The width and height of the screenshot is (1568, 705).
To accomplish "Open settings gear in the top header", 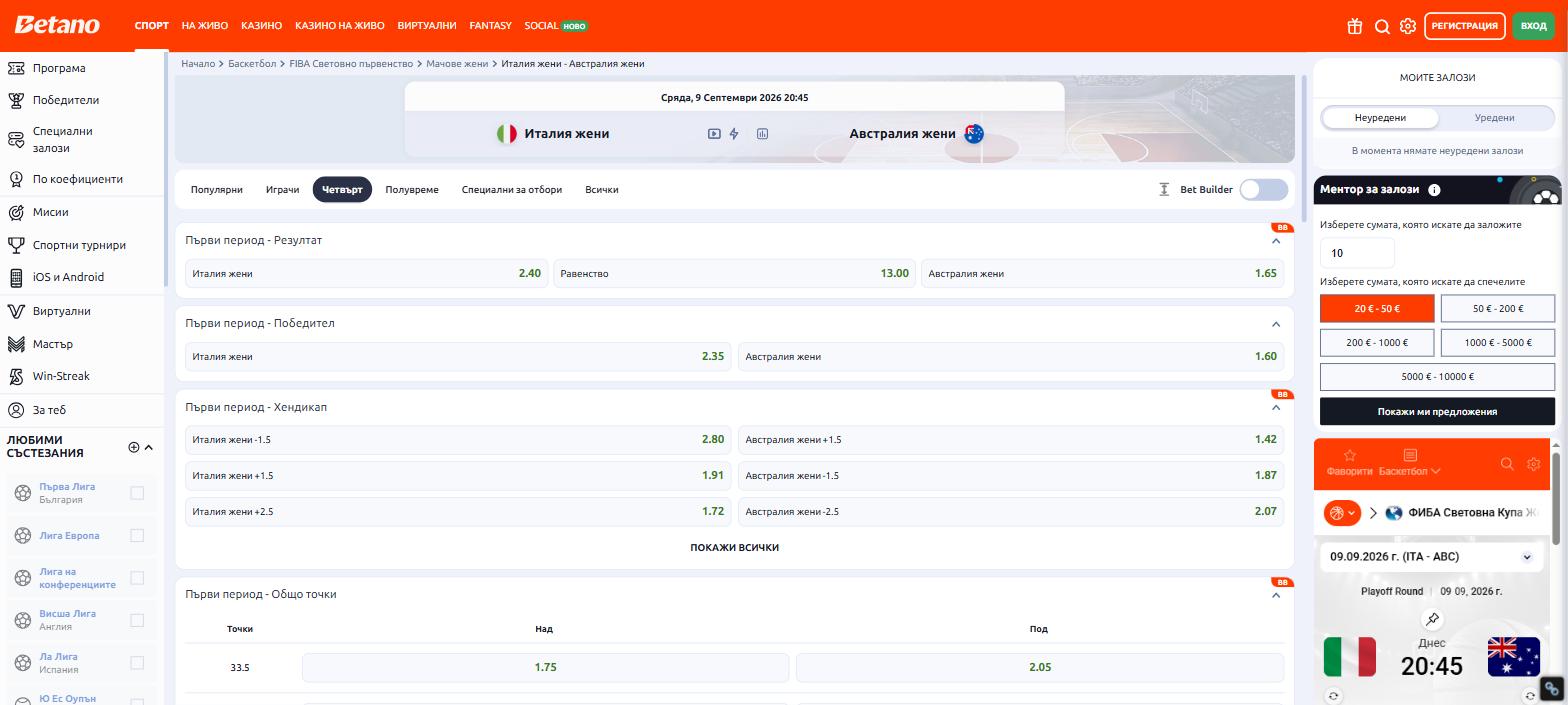I will [x=1408, y=26].
